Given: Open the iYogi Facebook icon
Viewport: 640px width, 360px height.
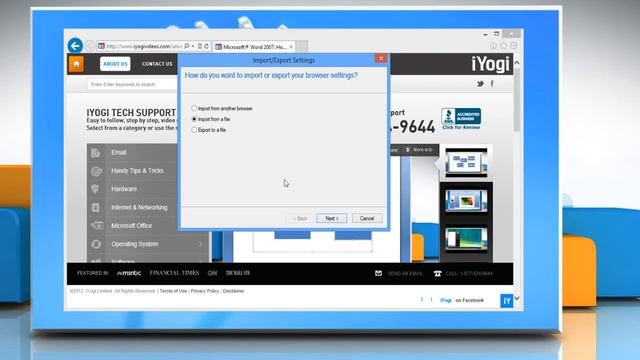Looking at the screenshot, I should 492,84.
